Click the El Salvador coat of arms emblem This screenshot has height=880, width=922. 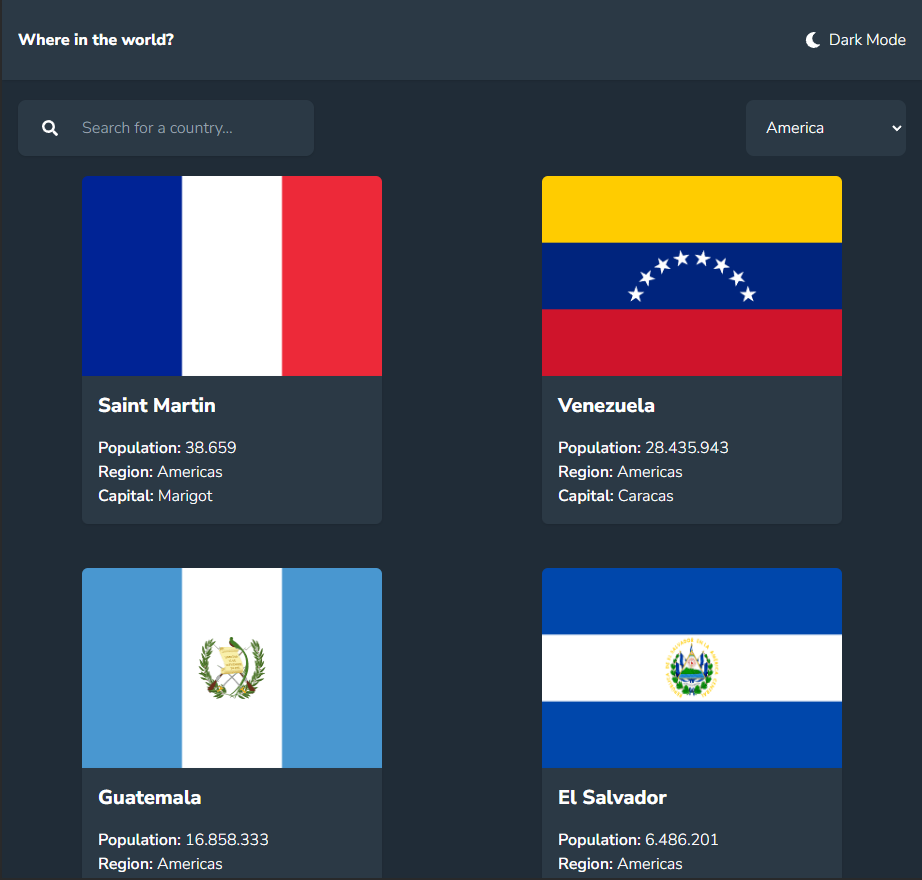pos(691,667)
